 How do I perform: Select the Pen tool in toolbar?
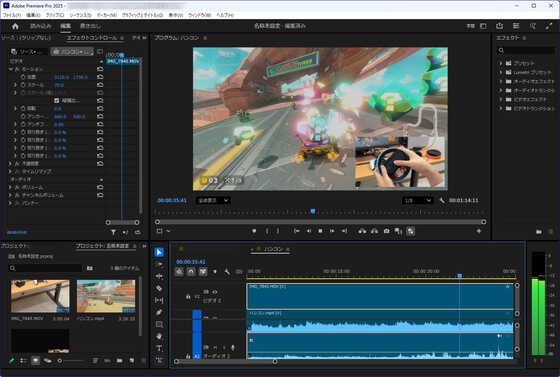click(159, 312)
